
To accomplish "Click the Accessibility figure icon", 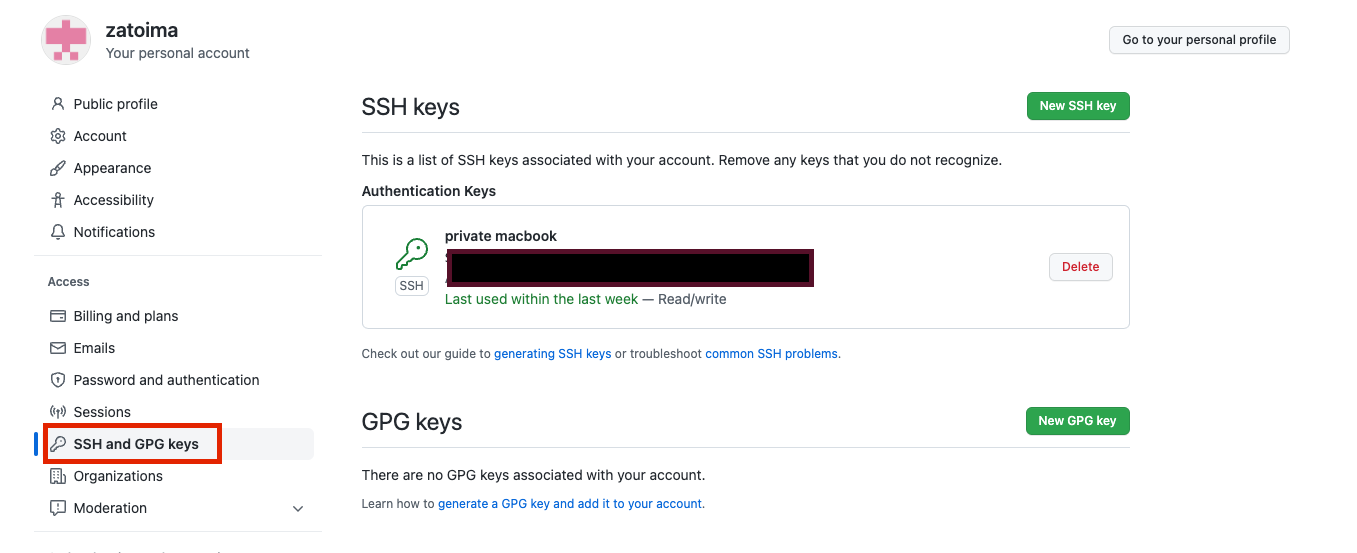I will (58, 200).
